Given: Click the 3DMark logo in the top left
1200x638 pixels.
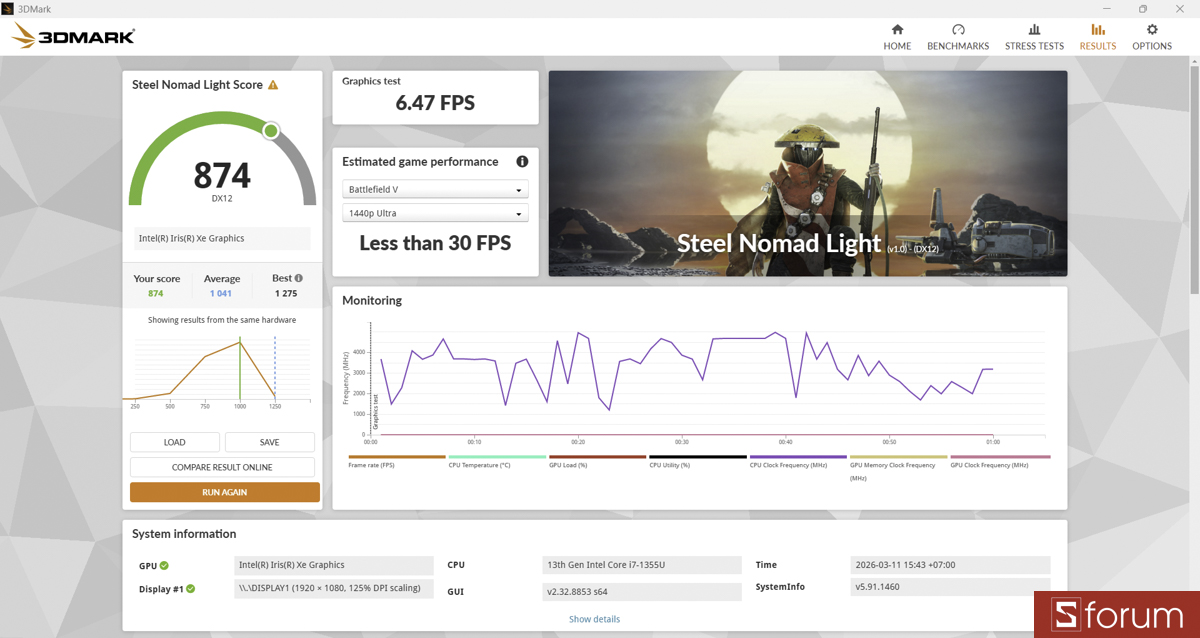Looking at the screenshot, I should (72, 36).
